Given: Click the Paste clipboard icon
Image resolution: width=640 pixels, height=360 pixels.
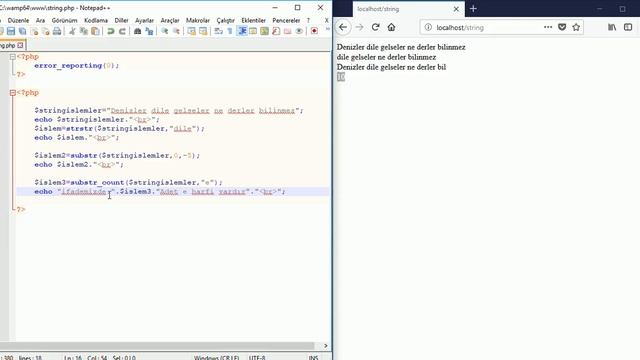Looking at the screenshot, I should (x=95, y=31).
